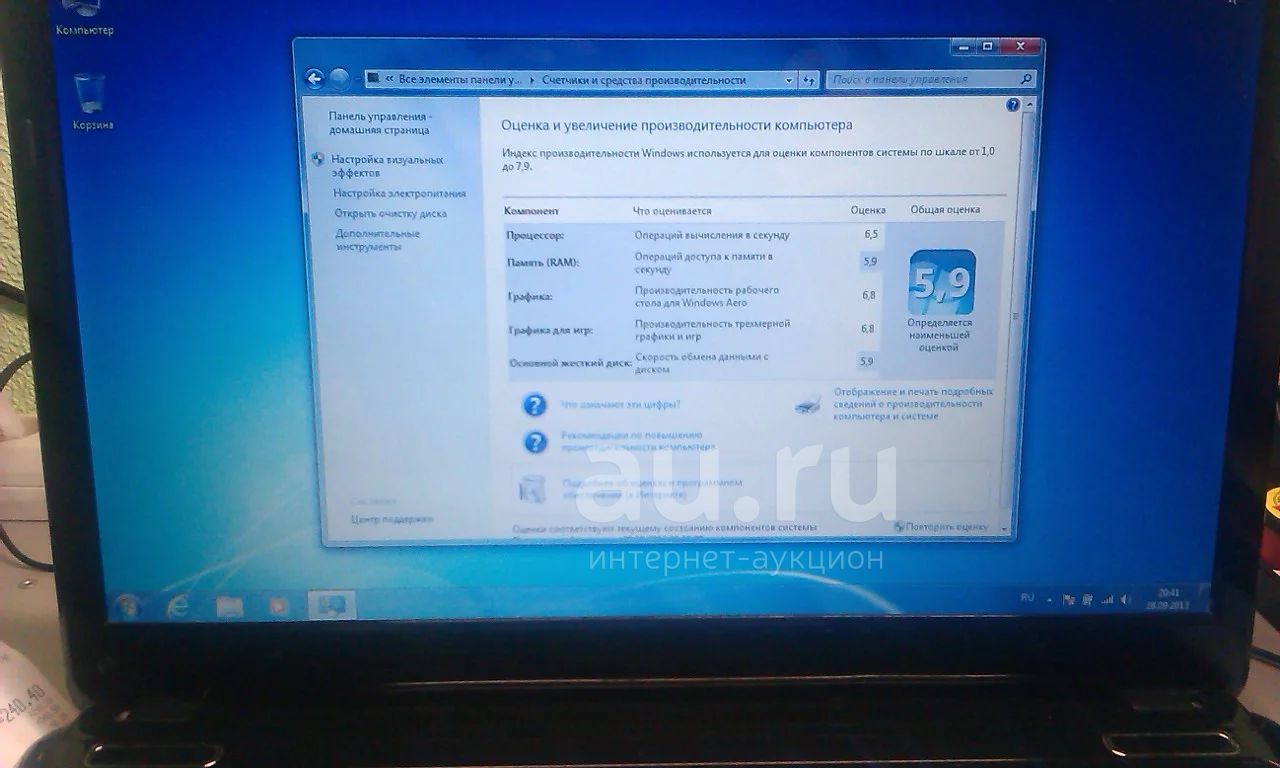1280x768 pixels.
Task: Click 'Операций вычисления в секунду' description
Action: (x=712, y=235)
